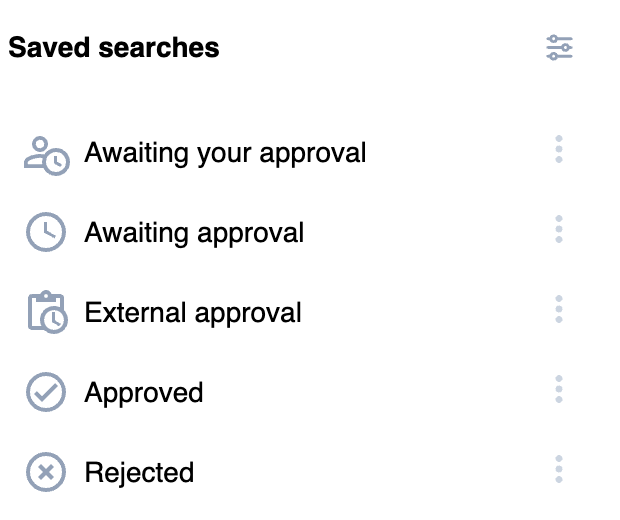Viewport: 620px width, 520px height.
Task: Click the clock icon beside Awaiting approval
Action: [x=45, y=233]
